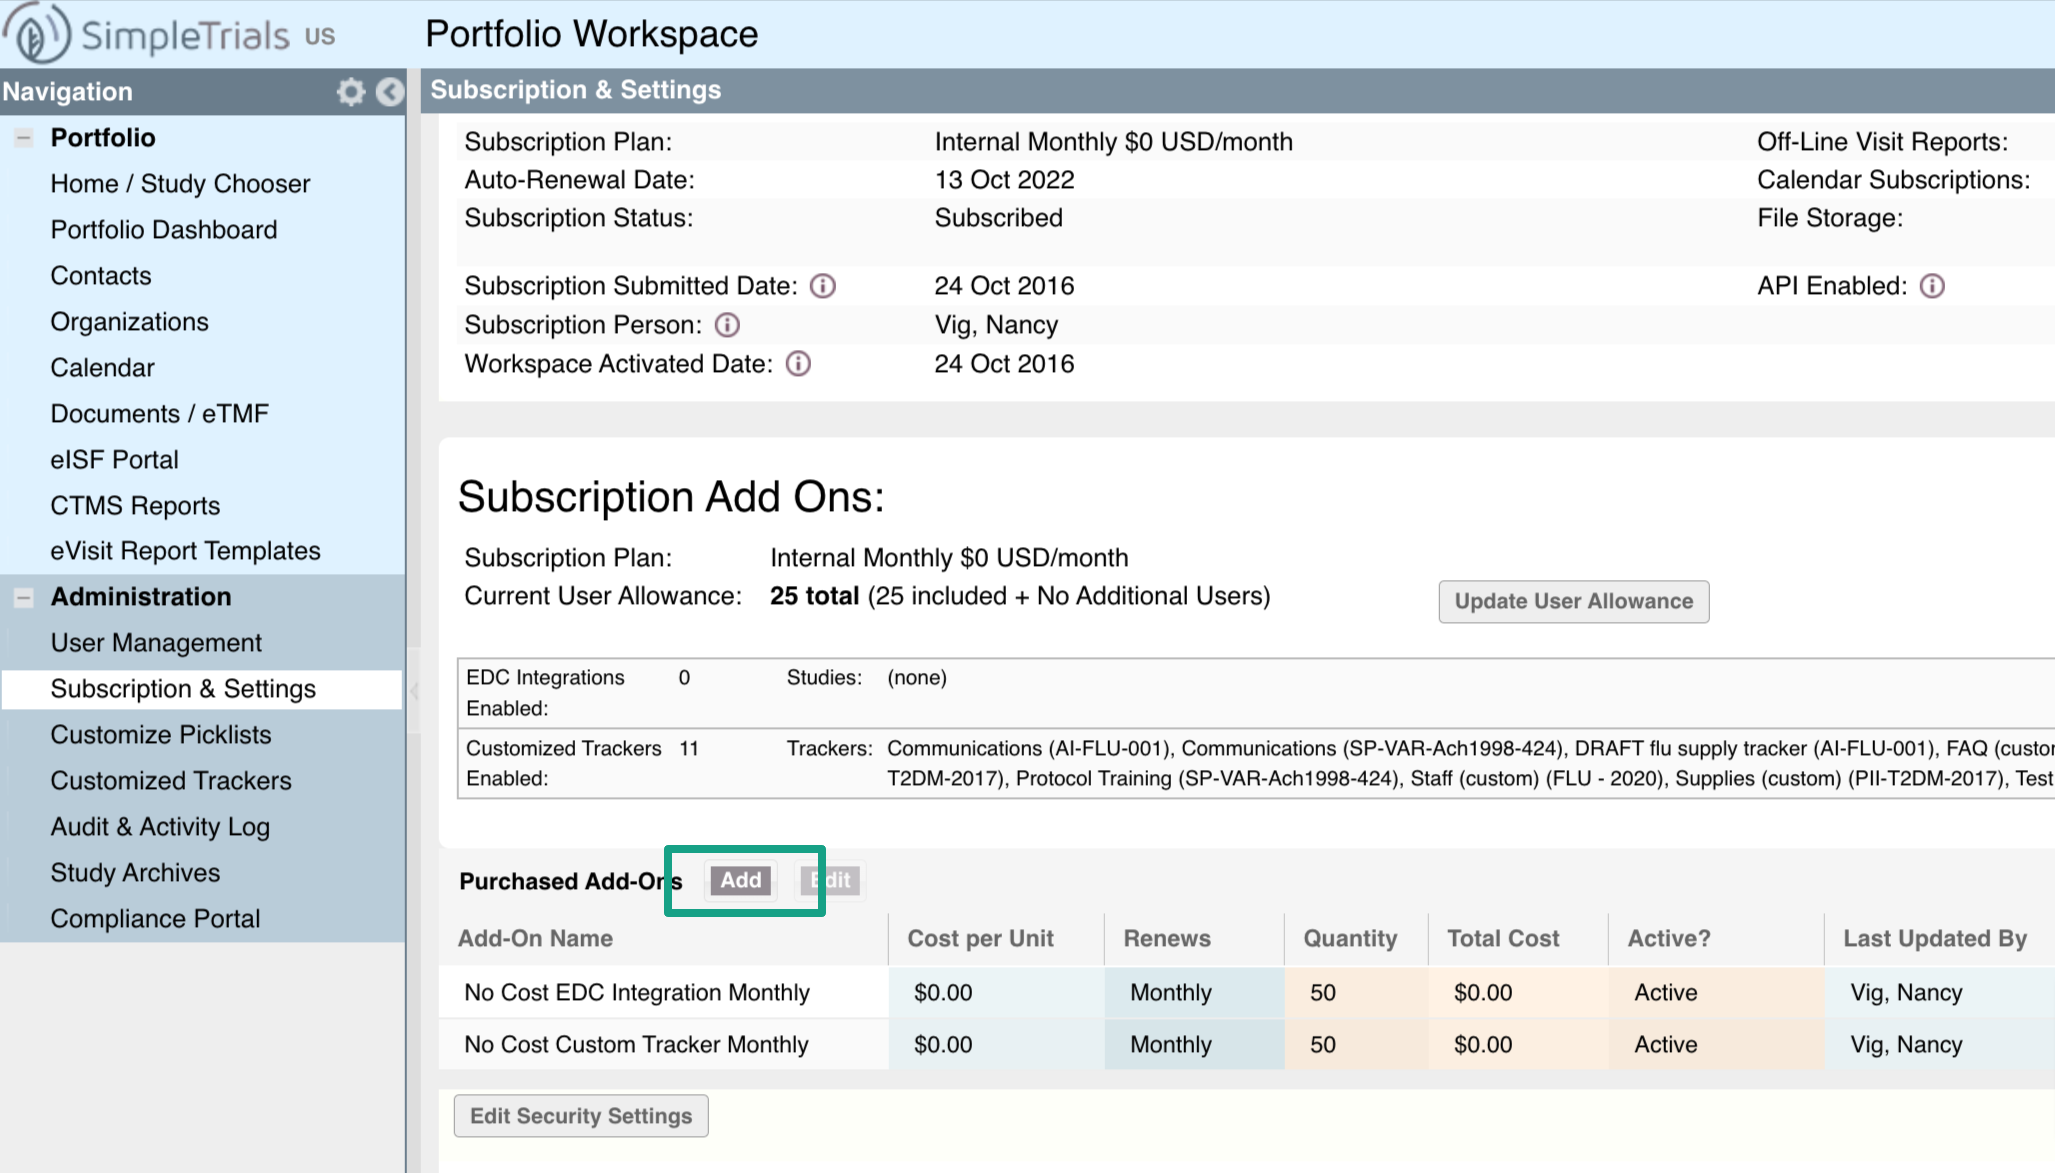Open the Compliance Portal
The height and width of the screenshot is (1173, 2055).
[155, 919]
